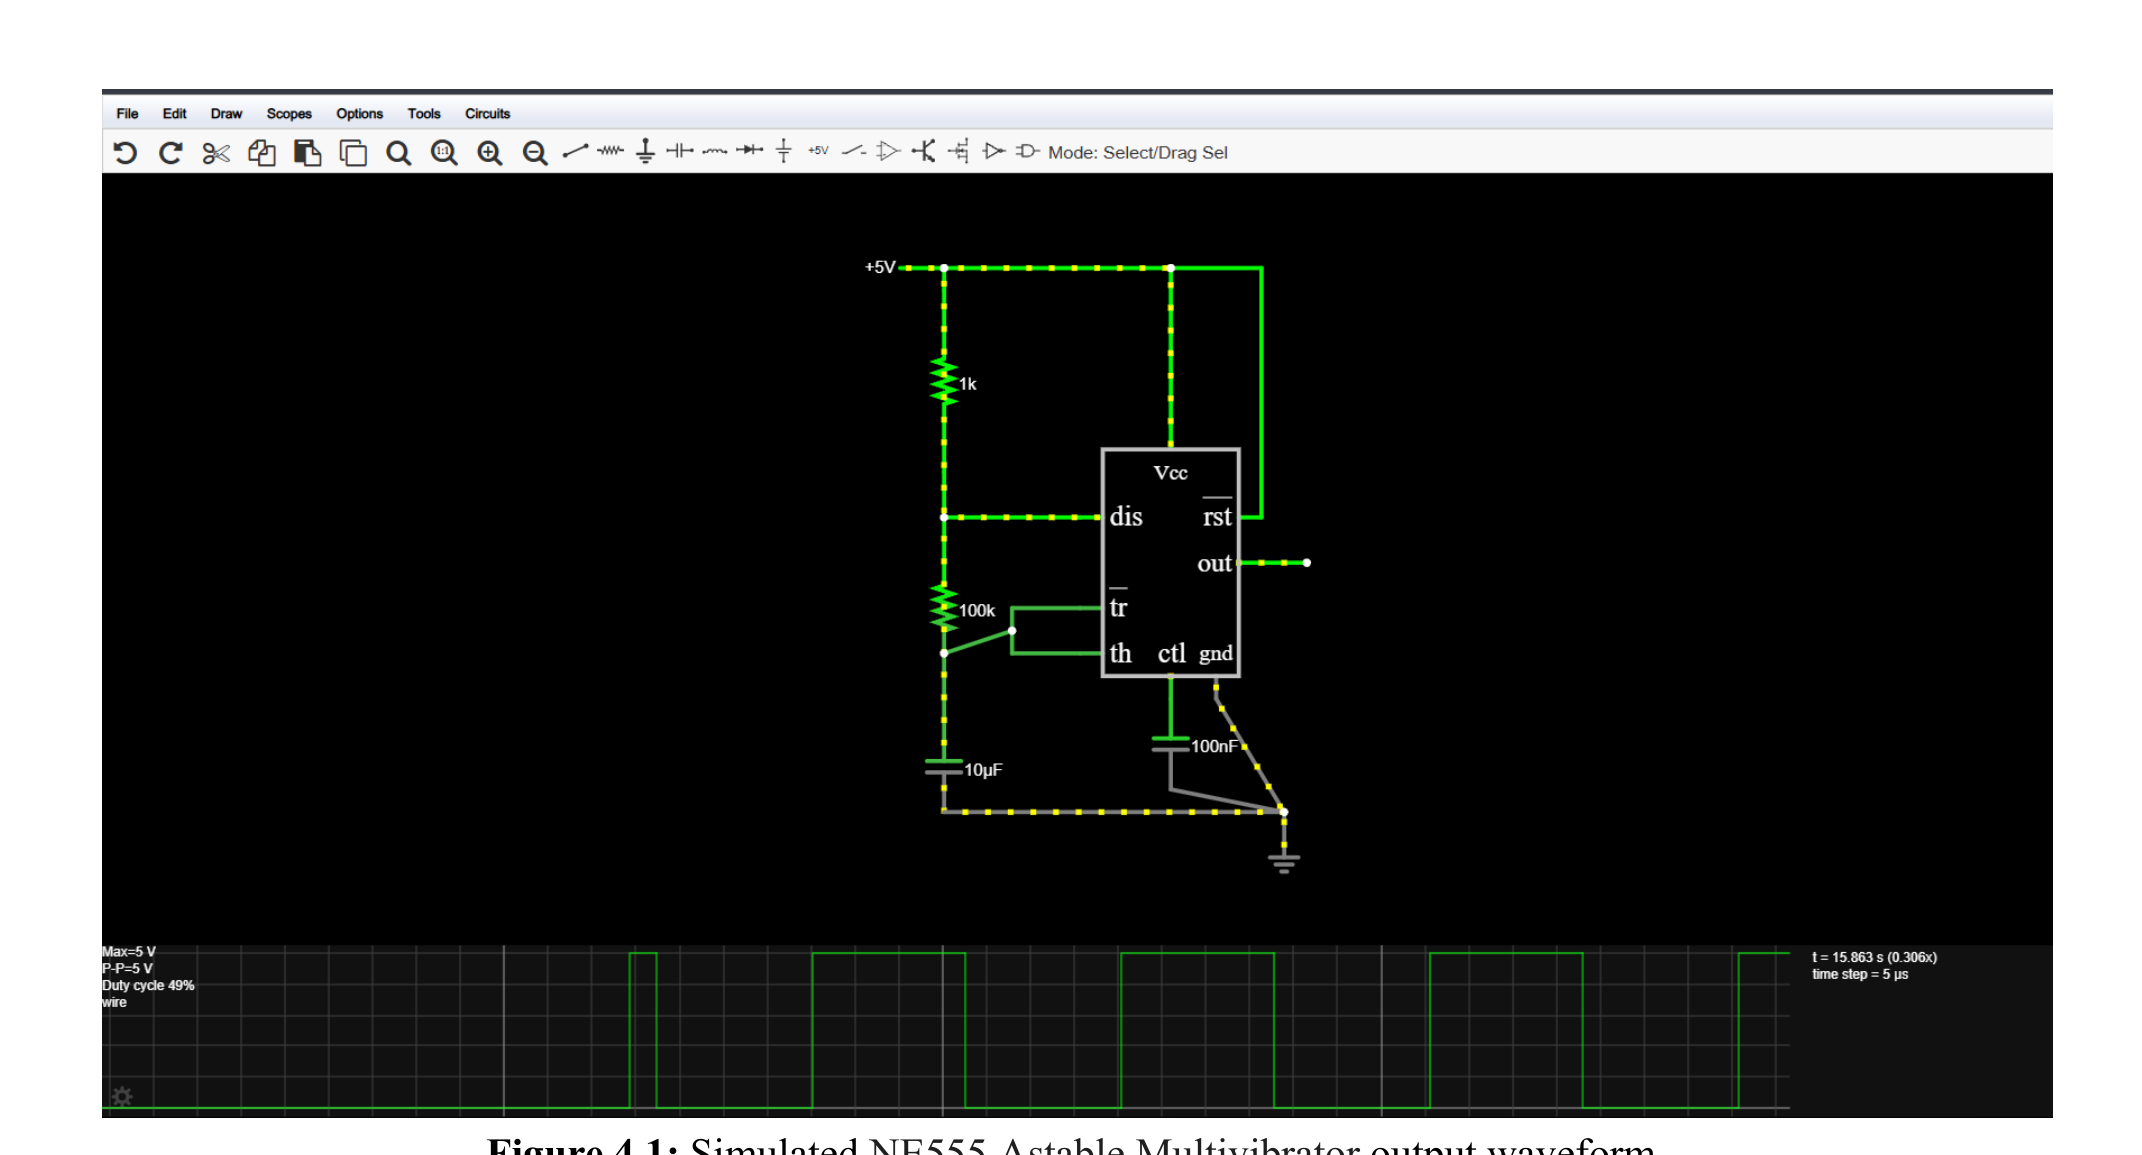Click the Zoom to fit magnifier icon
Viewport: 2142px width, 1155px height.
399,152
